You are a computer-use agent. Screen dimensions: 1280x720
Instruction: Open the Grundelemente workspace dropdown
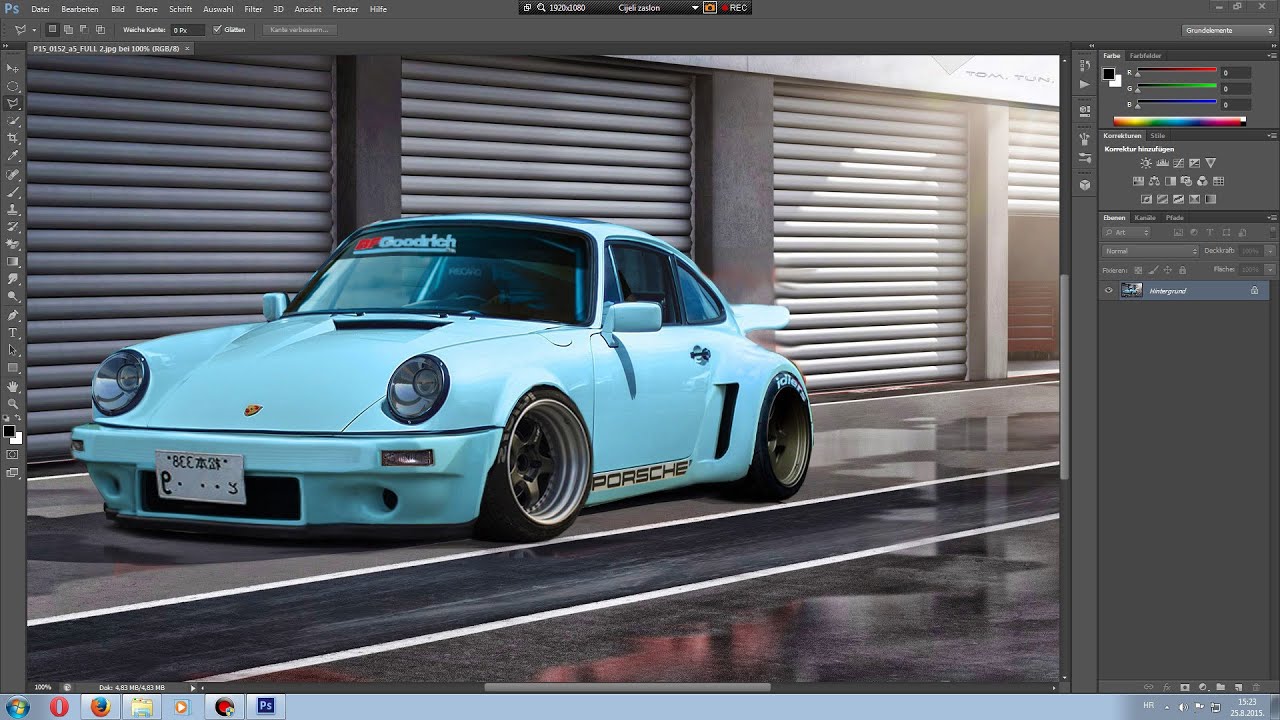pyautogui.click(x=1228, y=30)
